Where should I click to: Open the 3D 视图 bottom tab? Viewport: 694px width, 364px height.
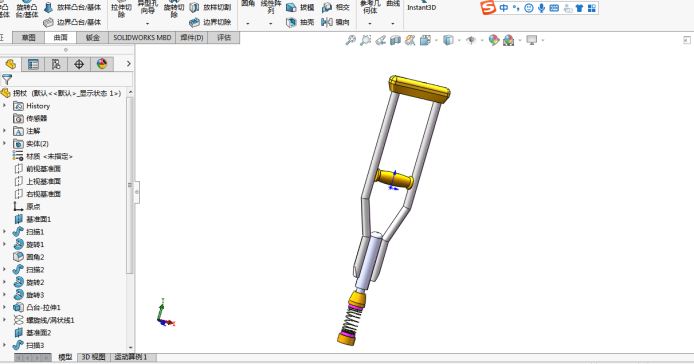(93, 357)
